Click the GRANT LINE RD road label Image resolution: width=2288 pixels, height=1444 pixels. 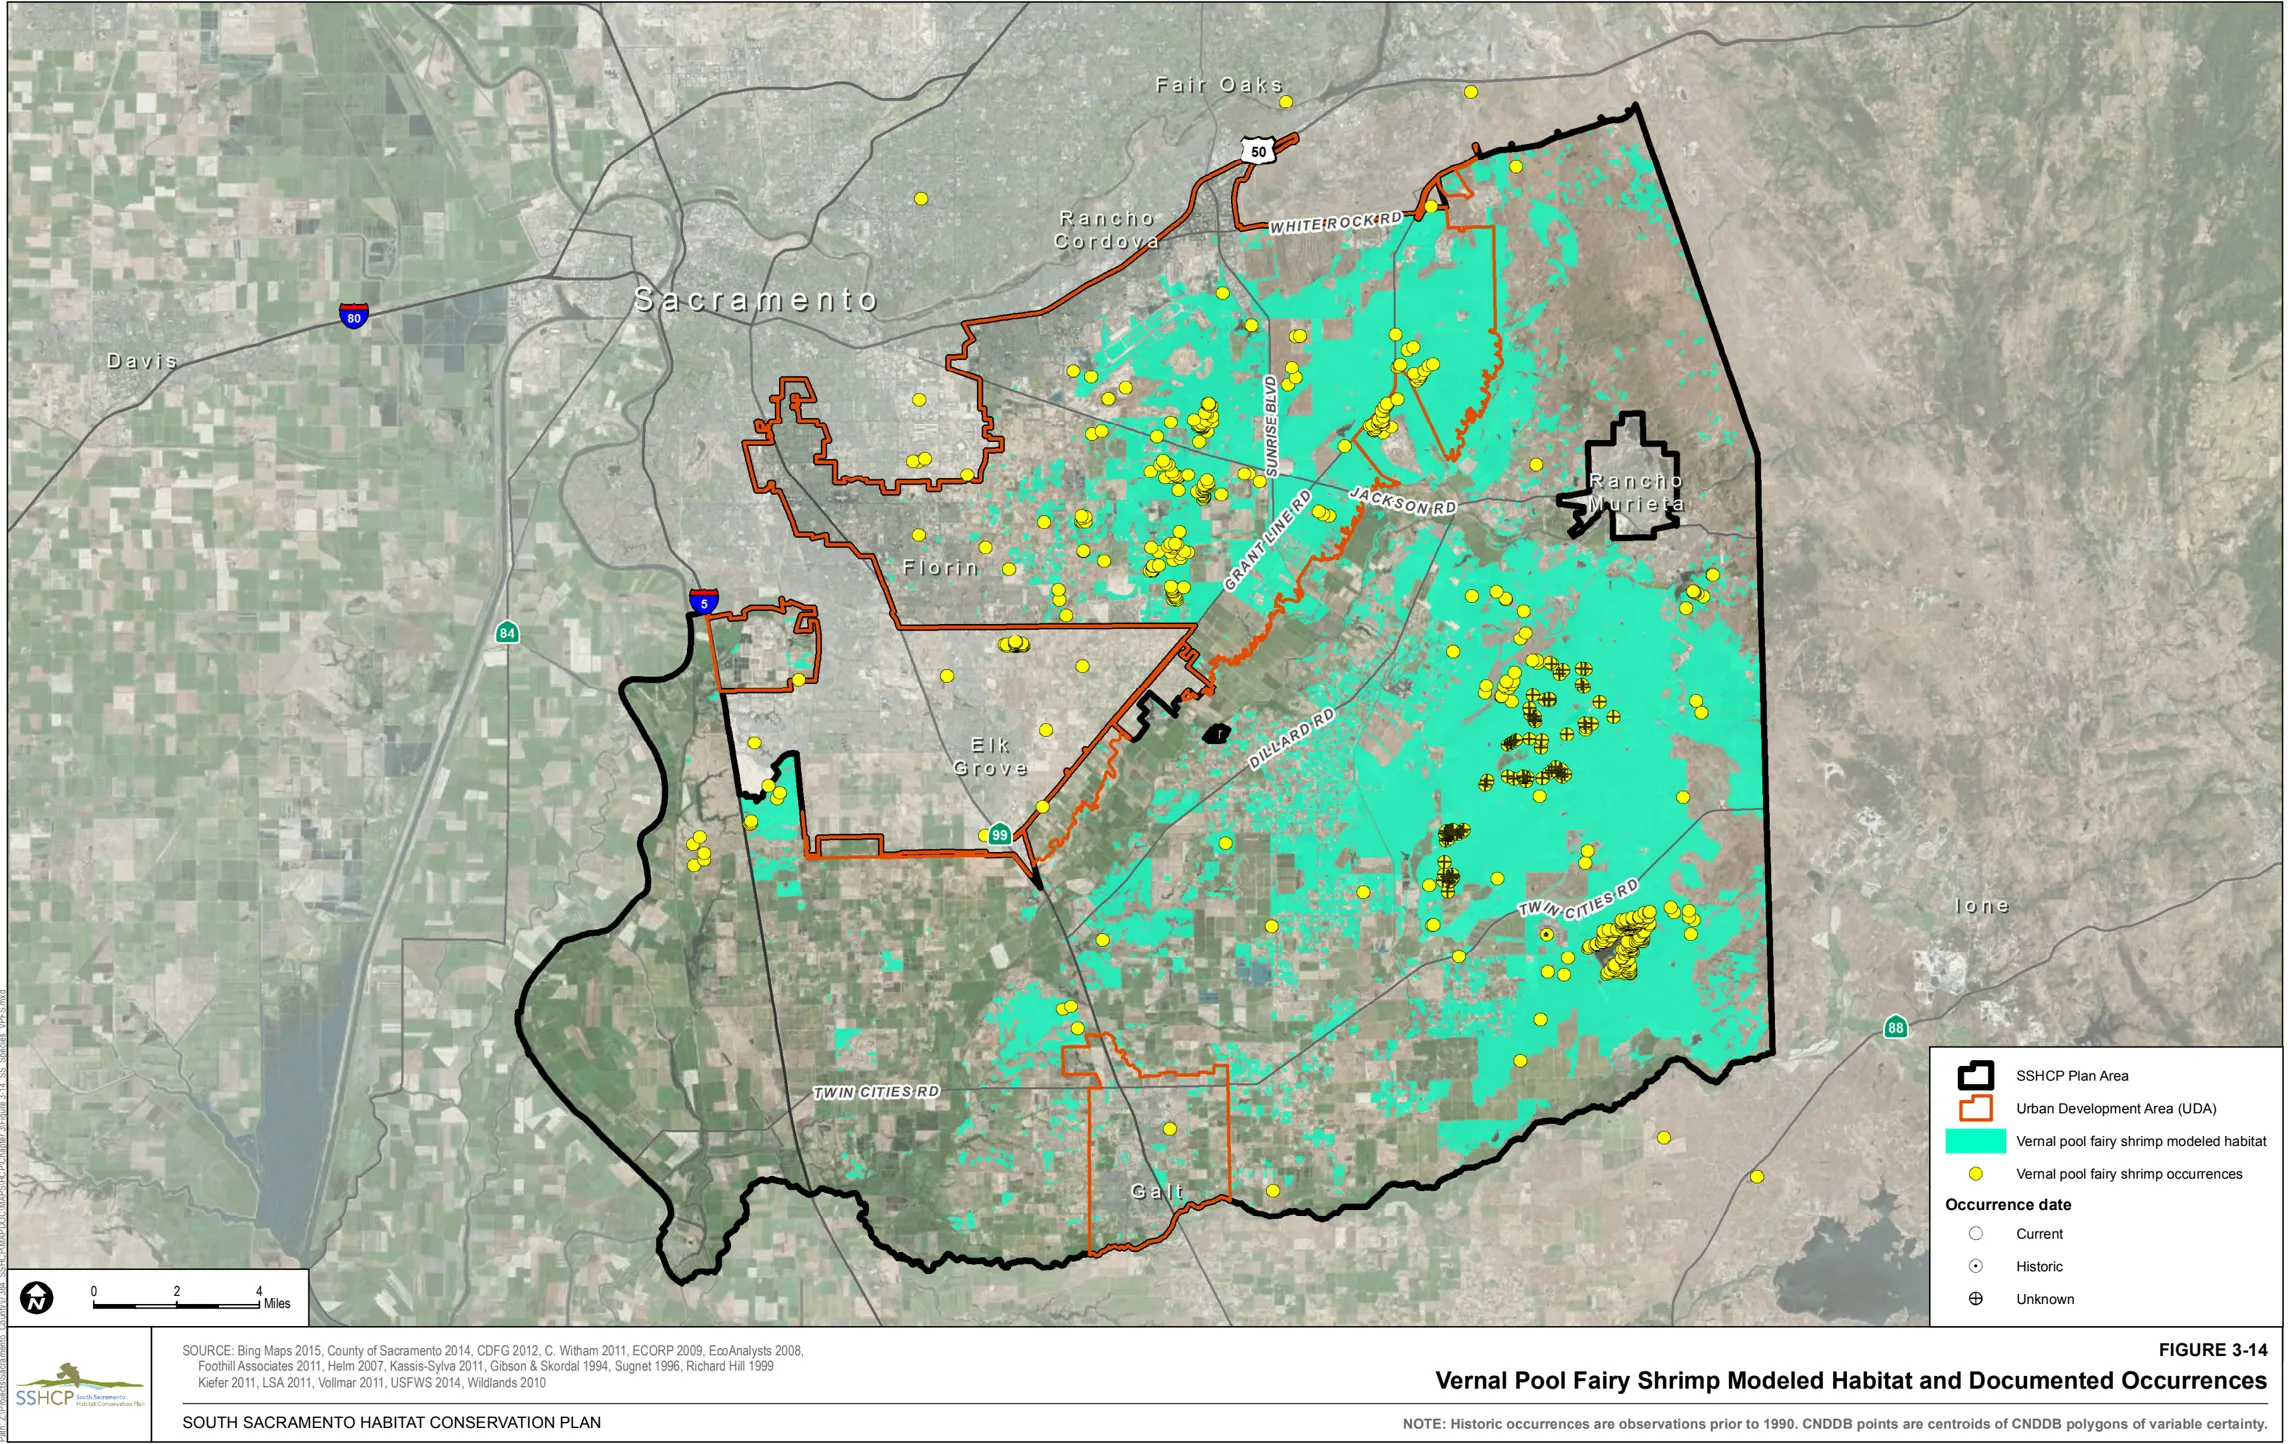point(1267,541)
